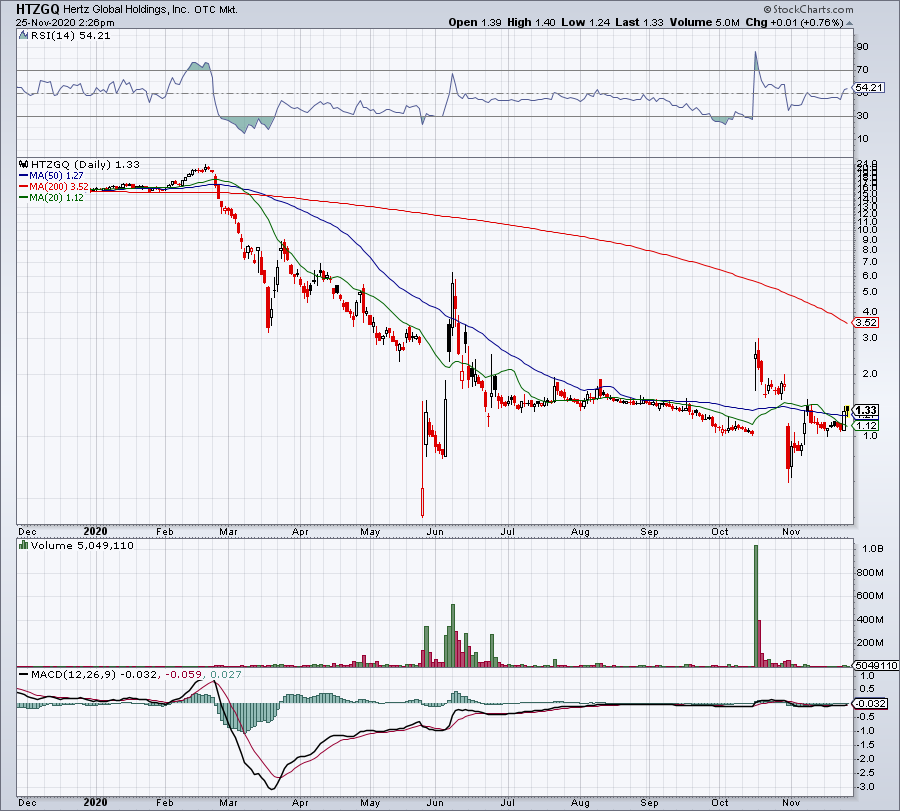Viewport: 900px width, 811px height.
Task: Select the 54.21 RSI value tag
Action: [x=869, y=88]
